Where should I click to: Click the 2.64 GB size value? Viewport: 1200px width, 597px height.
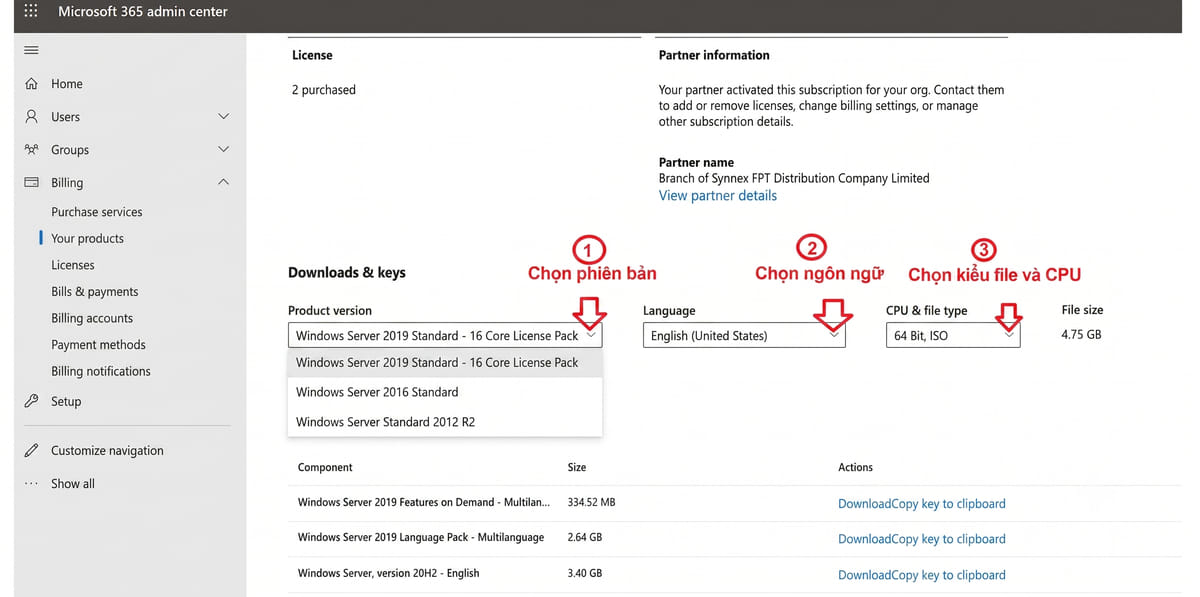tap(585, 537)
